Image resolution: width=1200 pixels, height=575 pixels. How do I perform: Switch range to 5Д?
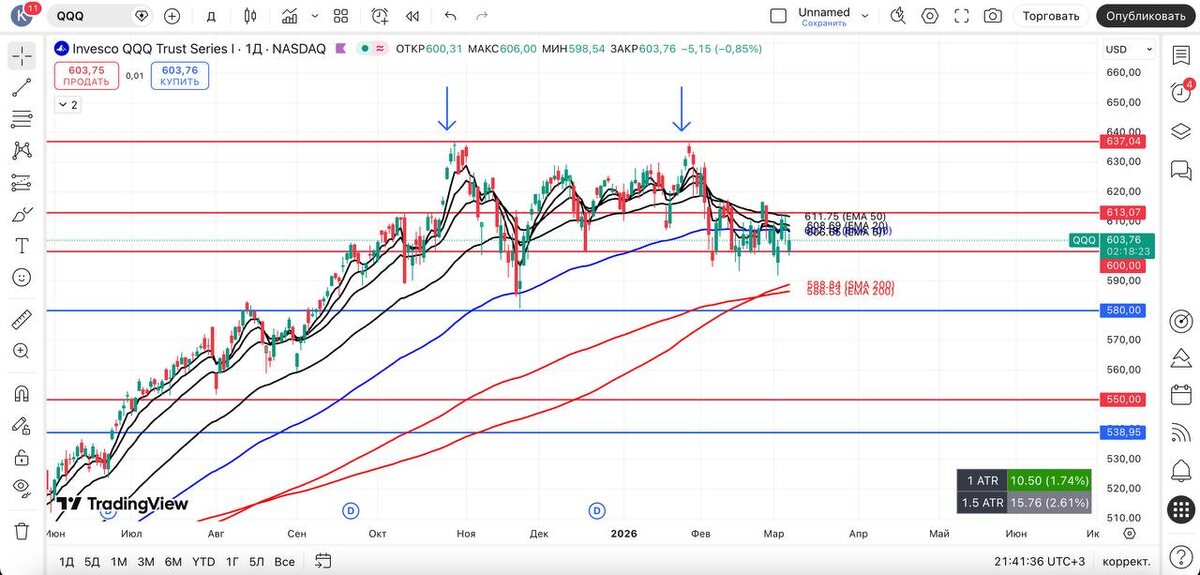93,561
